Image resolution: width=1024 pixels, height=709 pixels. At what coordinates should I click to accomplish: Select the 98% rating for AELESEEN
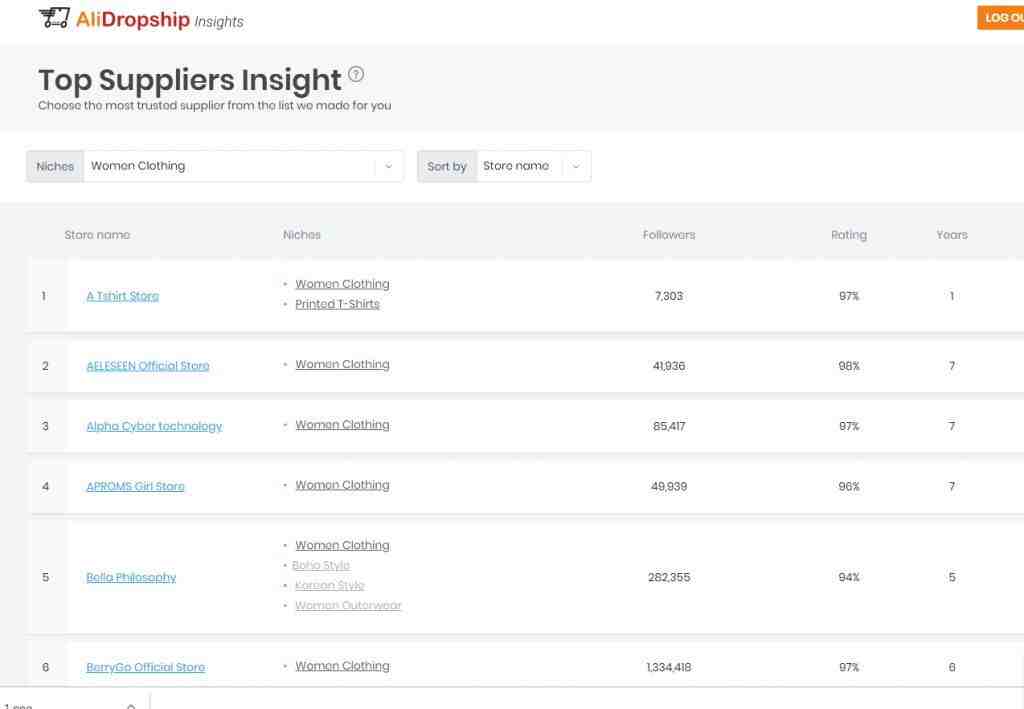pos(849,366)
